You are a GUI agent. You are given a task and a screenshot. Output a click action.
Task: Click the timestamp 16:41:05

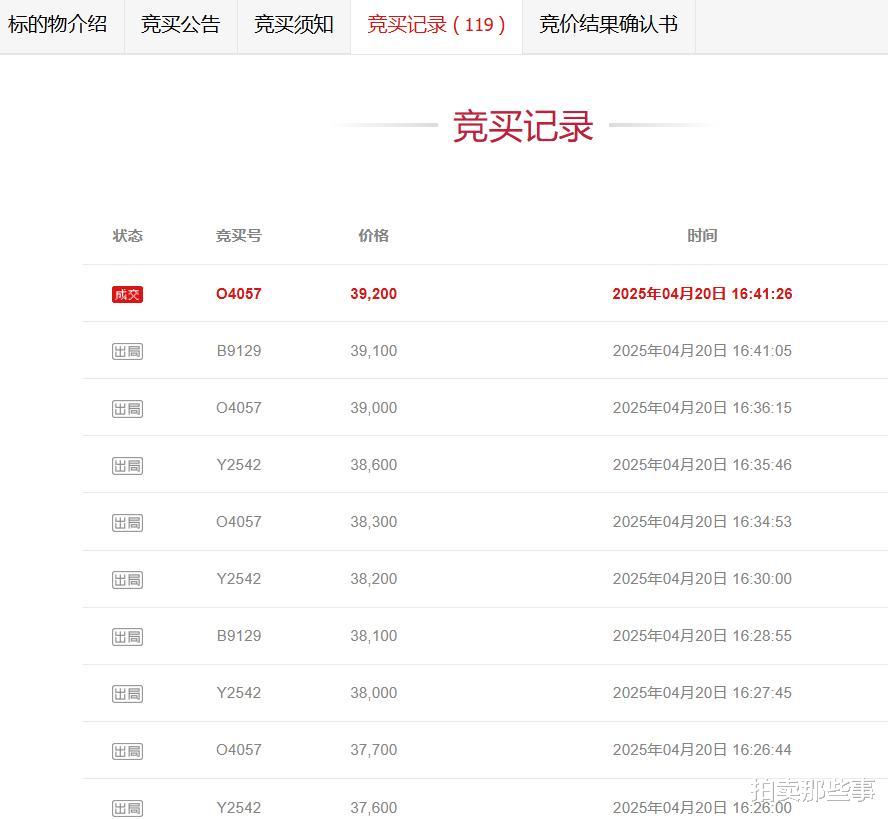[x=762, y=351]
